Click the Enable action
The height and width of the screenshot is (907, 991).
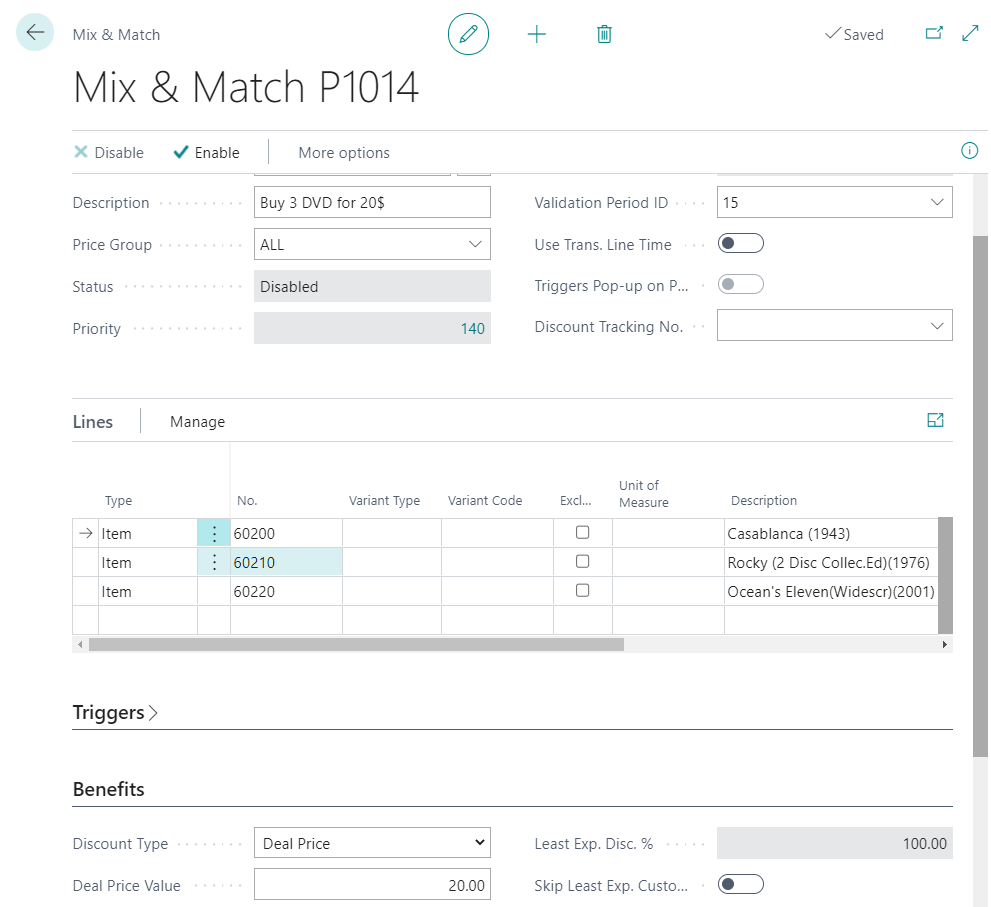pyautogui.click(x=207, y=153)
